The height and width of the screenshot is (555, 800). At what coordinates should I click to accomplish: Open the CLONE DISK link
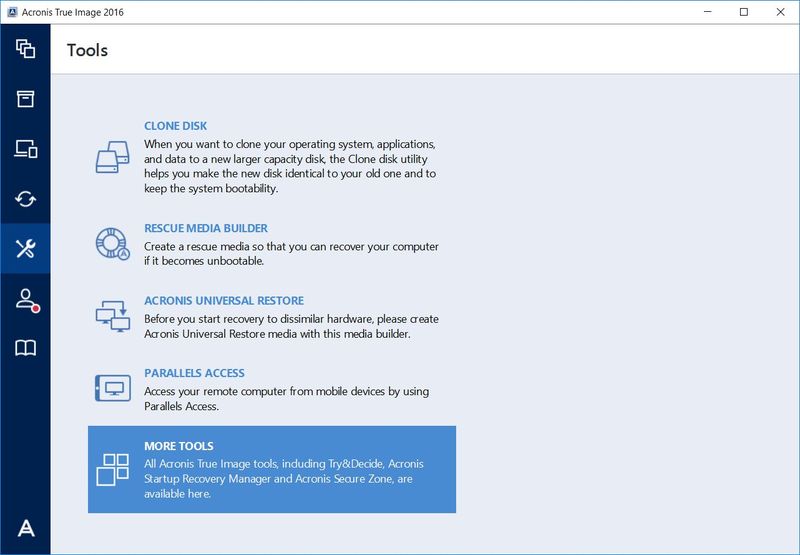[176, 126]
